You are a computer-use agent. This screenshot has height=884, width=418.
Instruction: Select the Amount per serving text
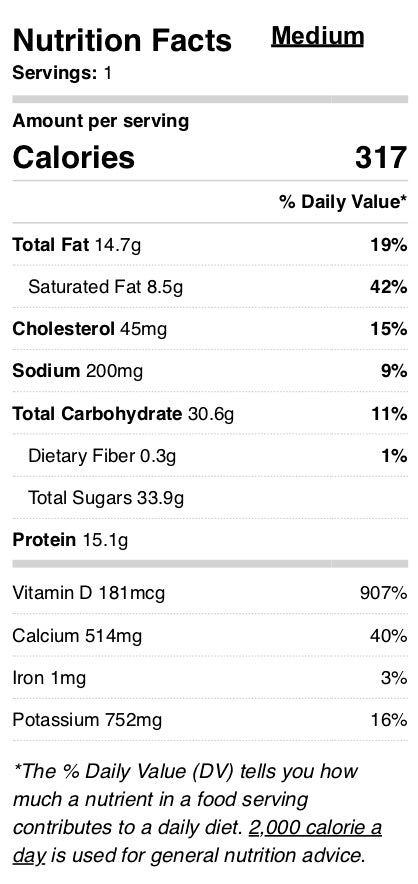(x=100, y=121)
